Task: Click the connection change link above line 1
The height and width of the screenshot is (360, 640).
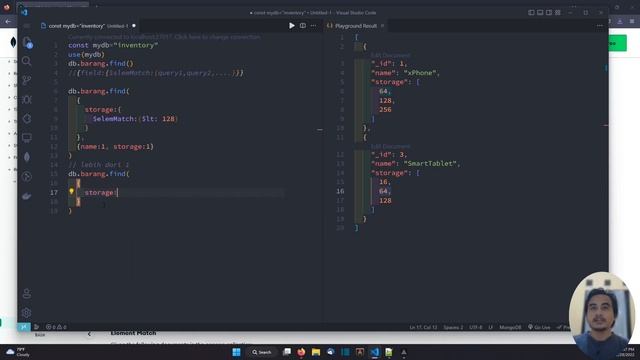Action: click(164, 37)
